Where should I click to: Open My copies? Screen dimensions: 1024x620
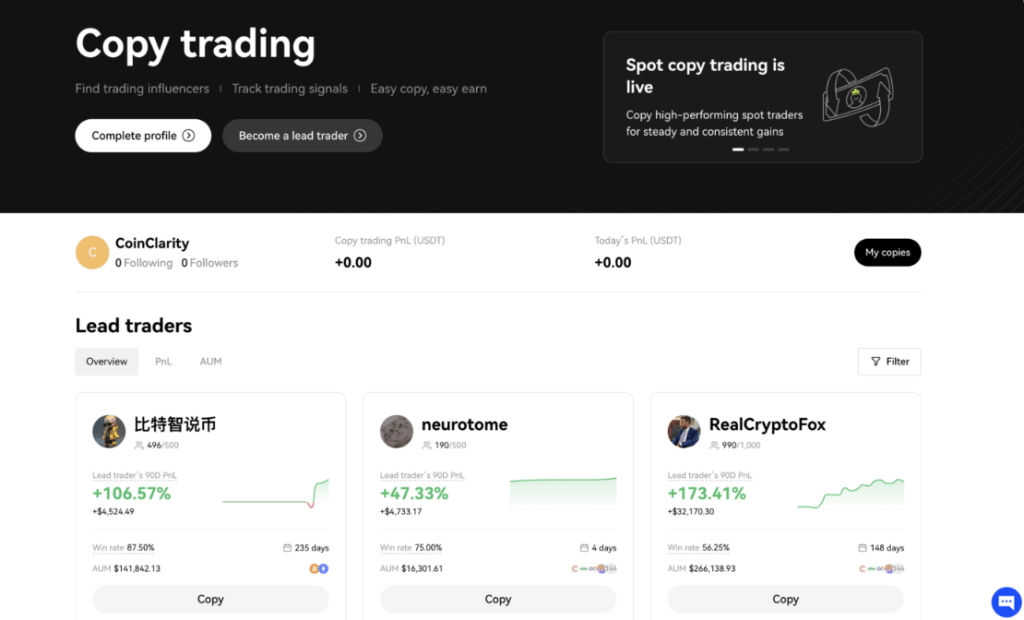pyautogui.click(x=887, y=252)
